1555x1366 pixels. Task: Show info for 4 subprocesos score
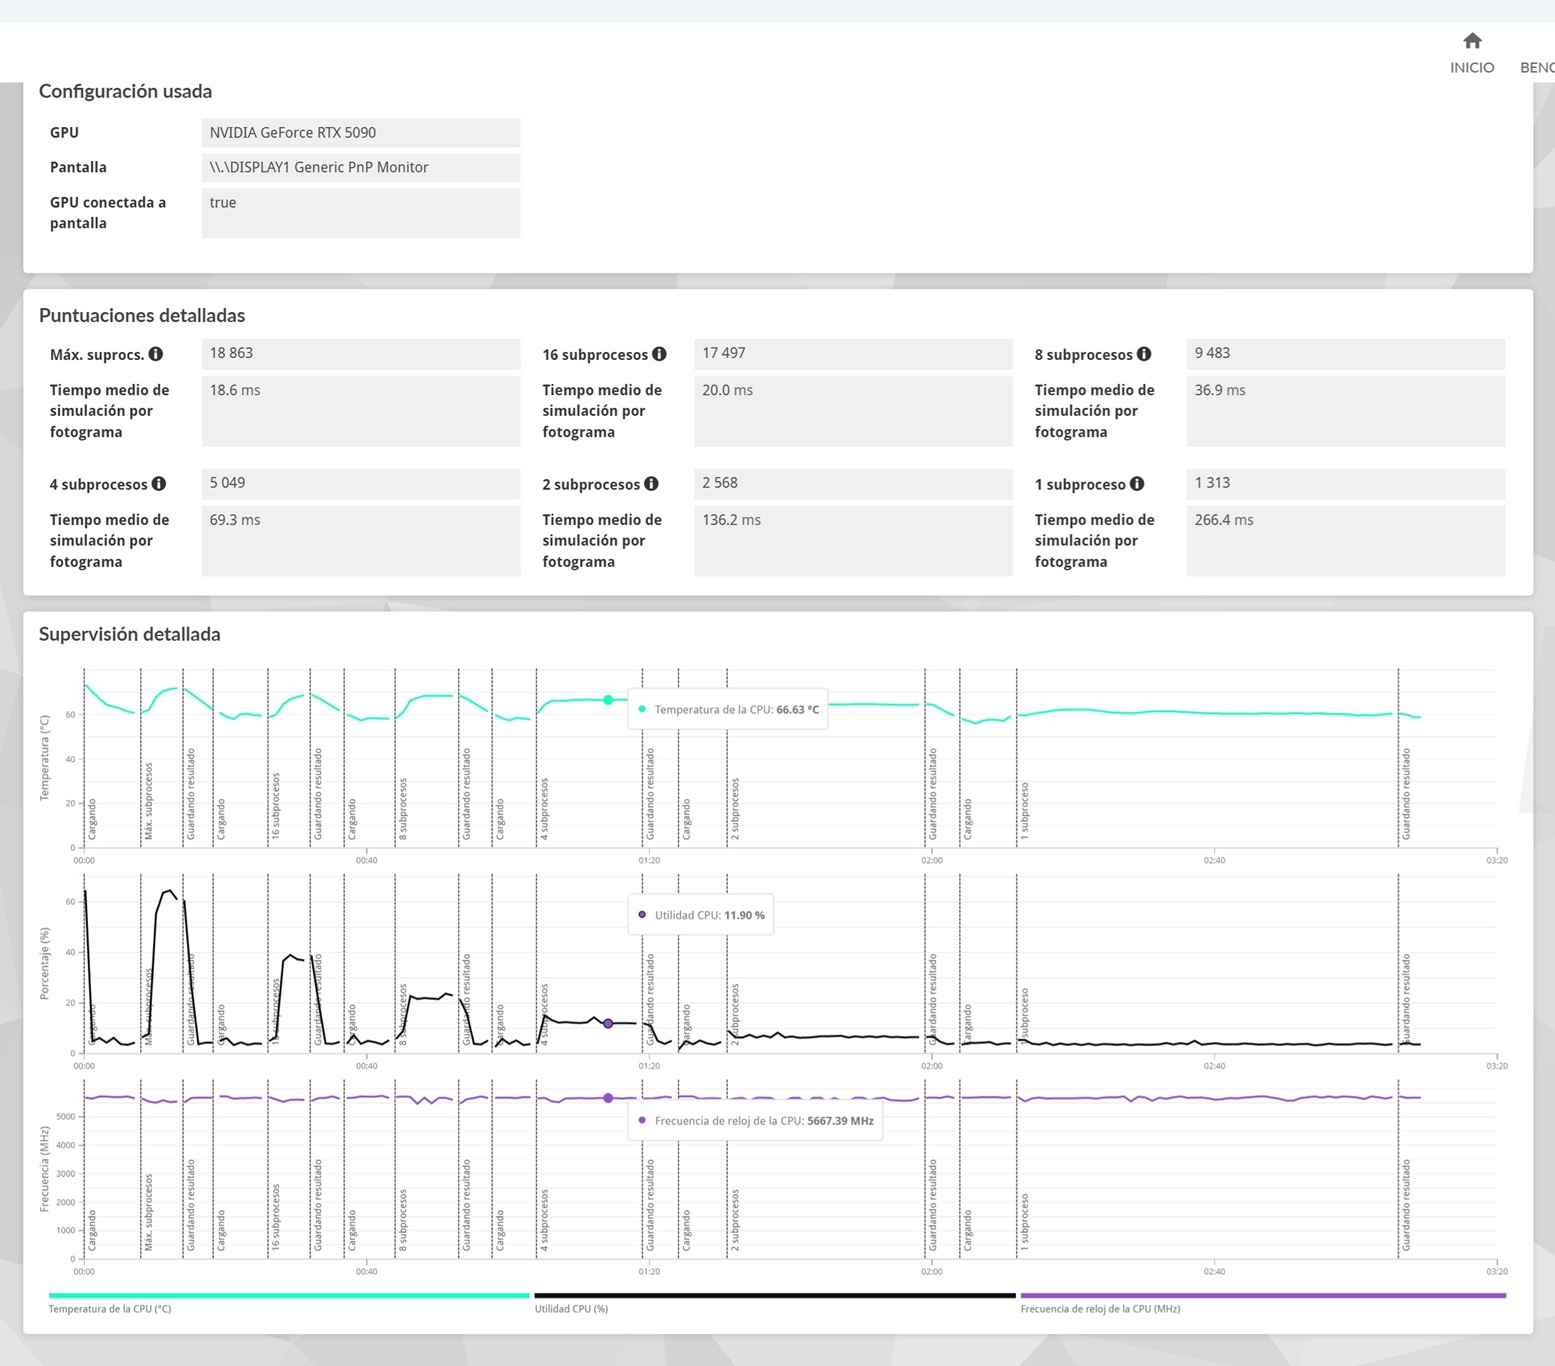coord(159,484)
